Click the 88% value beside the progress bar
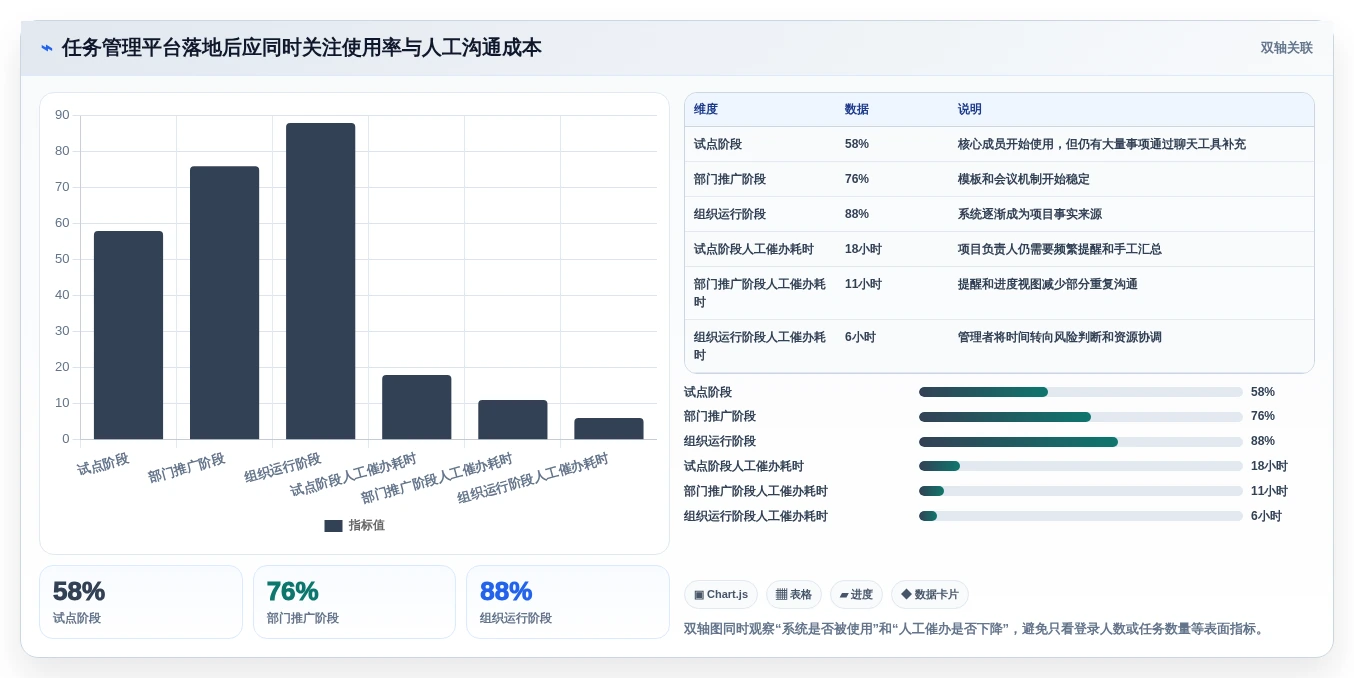 coord(1263,441)
